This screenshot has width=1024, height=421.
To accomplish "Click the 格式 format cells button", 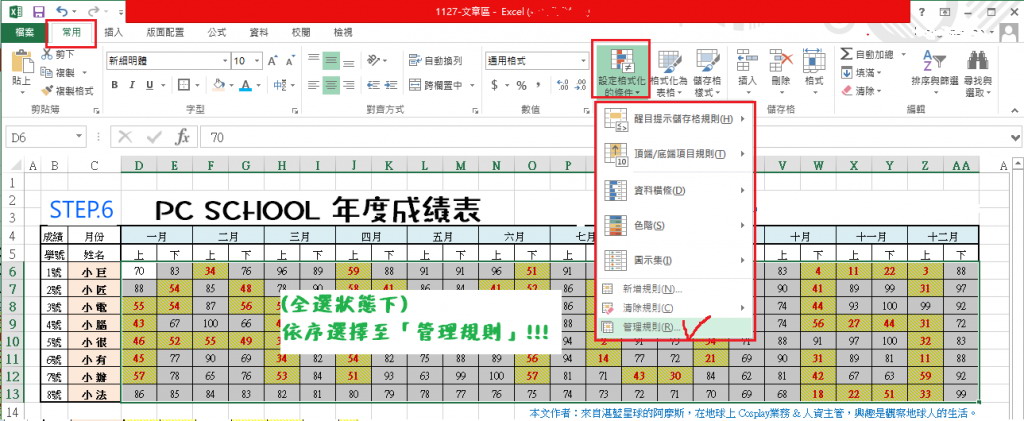I will (x=814, y=70).
